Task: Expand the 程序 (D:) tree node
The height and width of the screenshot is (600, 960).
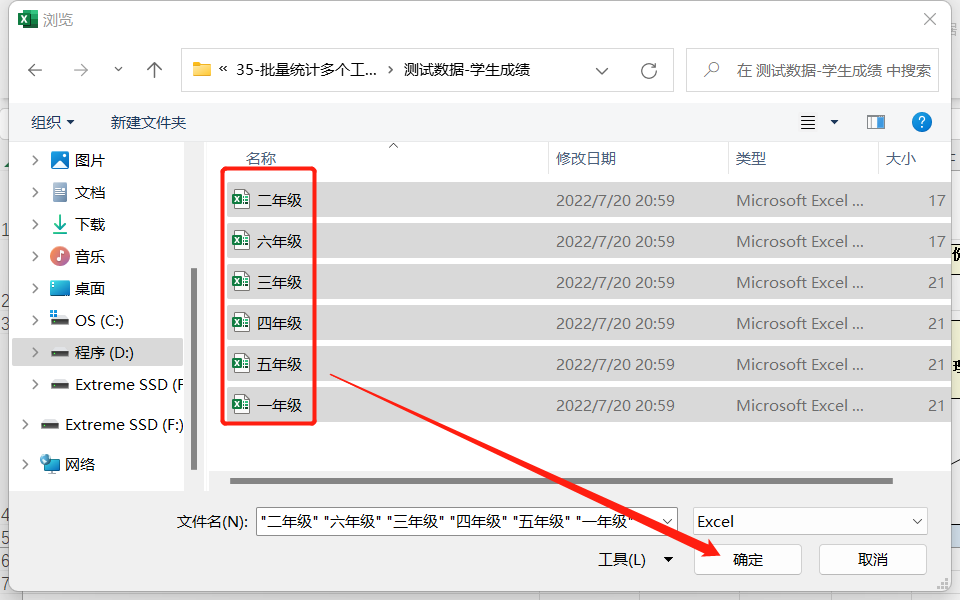Action: pos(35,352)
